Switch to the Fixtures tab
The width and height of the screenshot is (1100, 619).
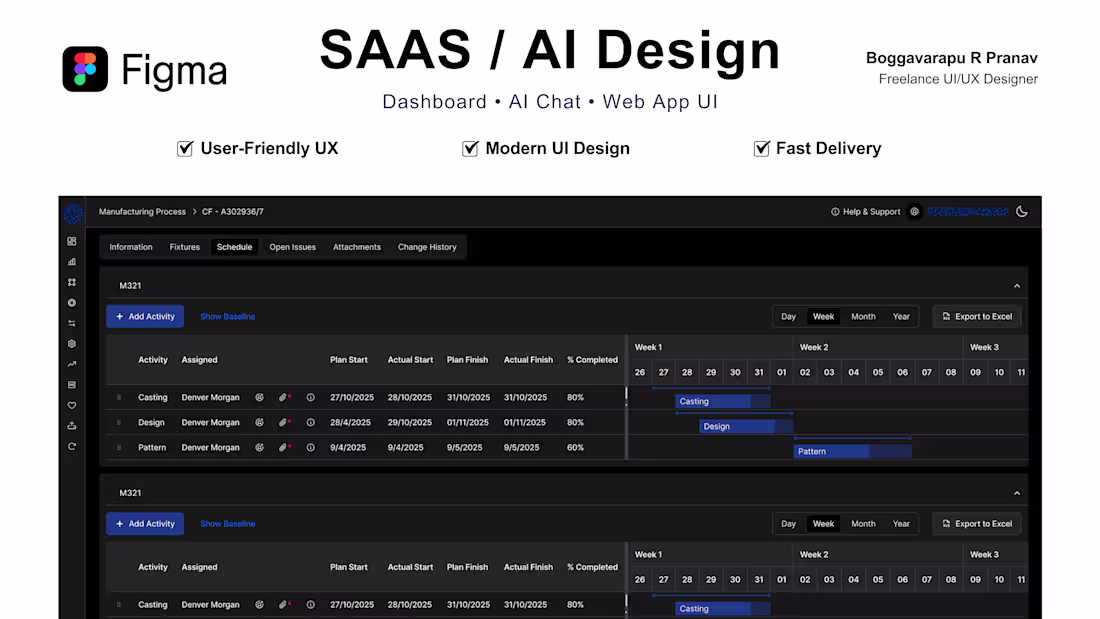point(184,246)
